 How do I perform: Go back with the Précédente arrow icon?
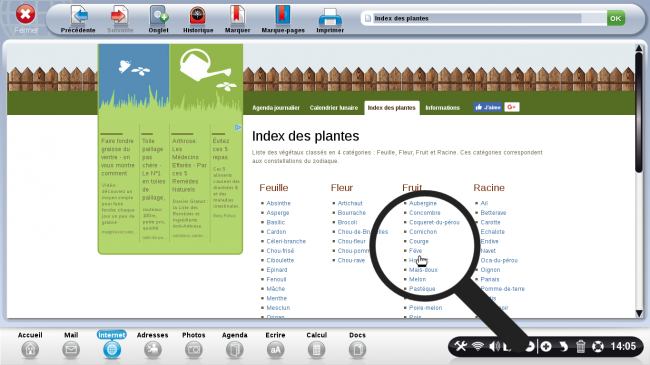[x=79, y=16]
